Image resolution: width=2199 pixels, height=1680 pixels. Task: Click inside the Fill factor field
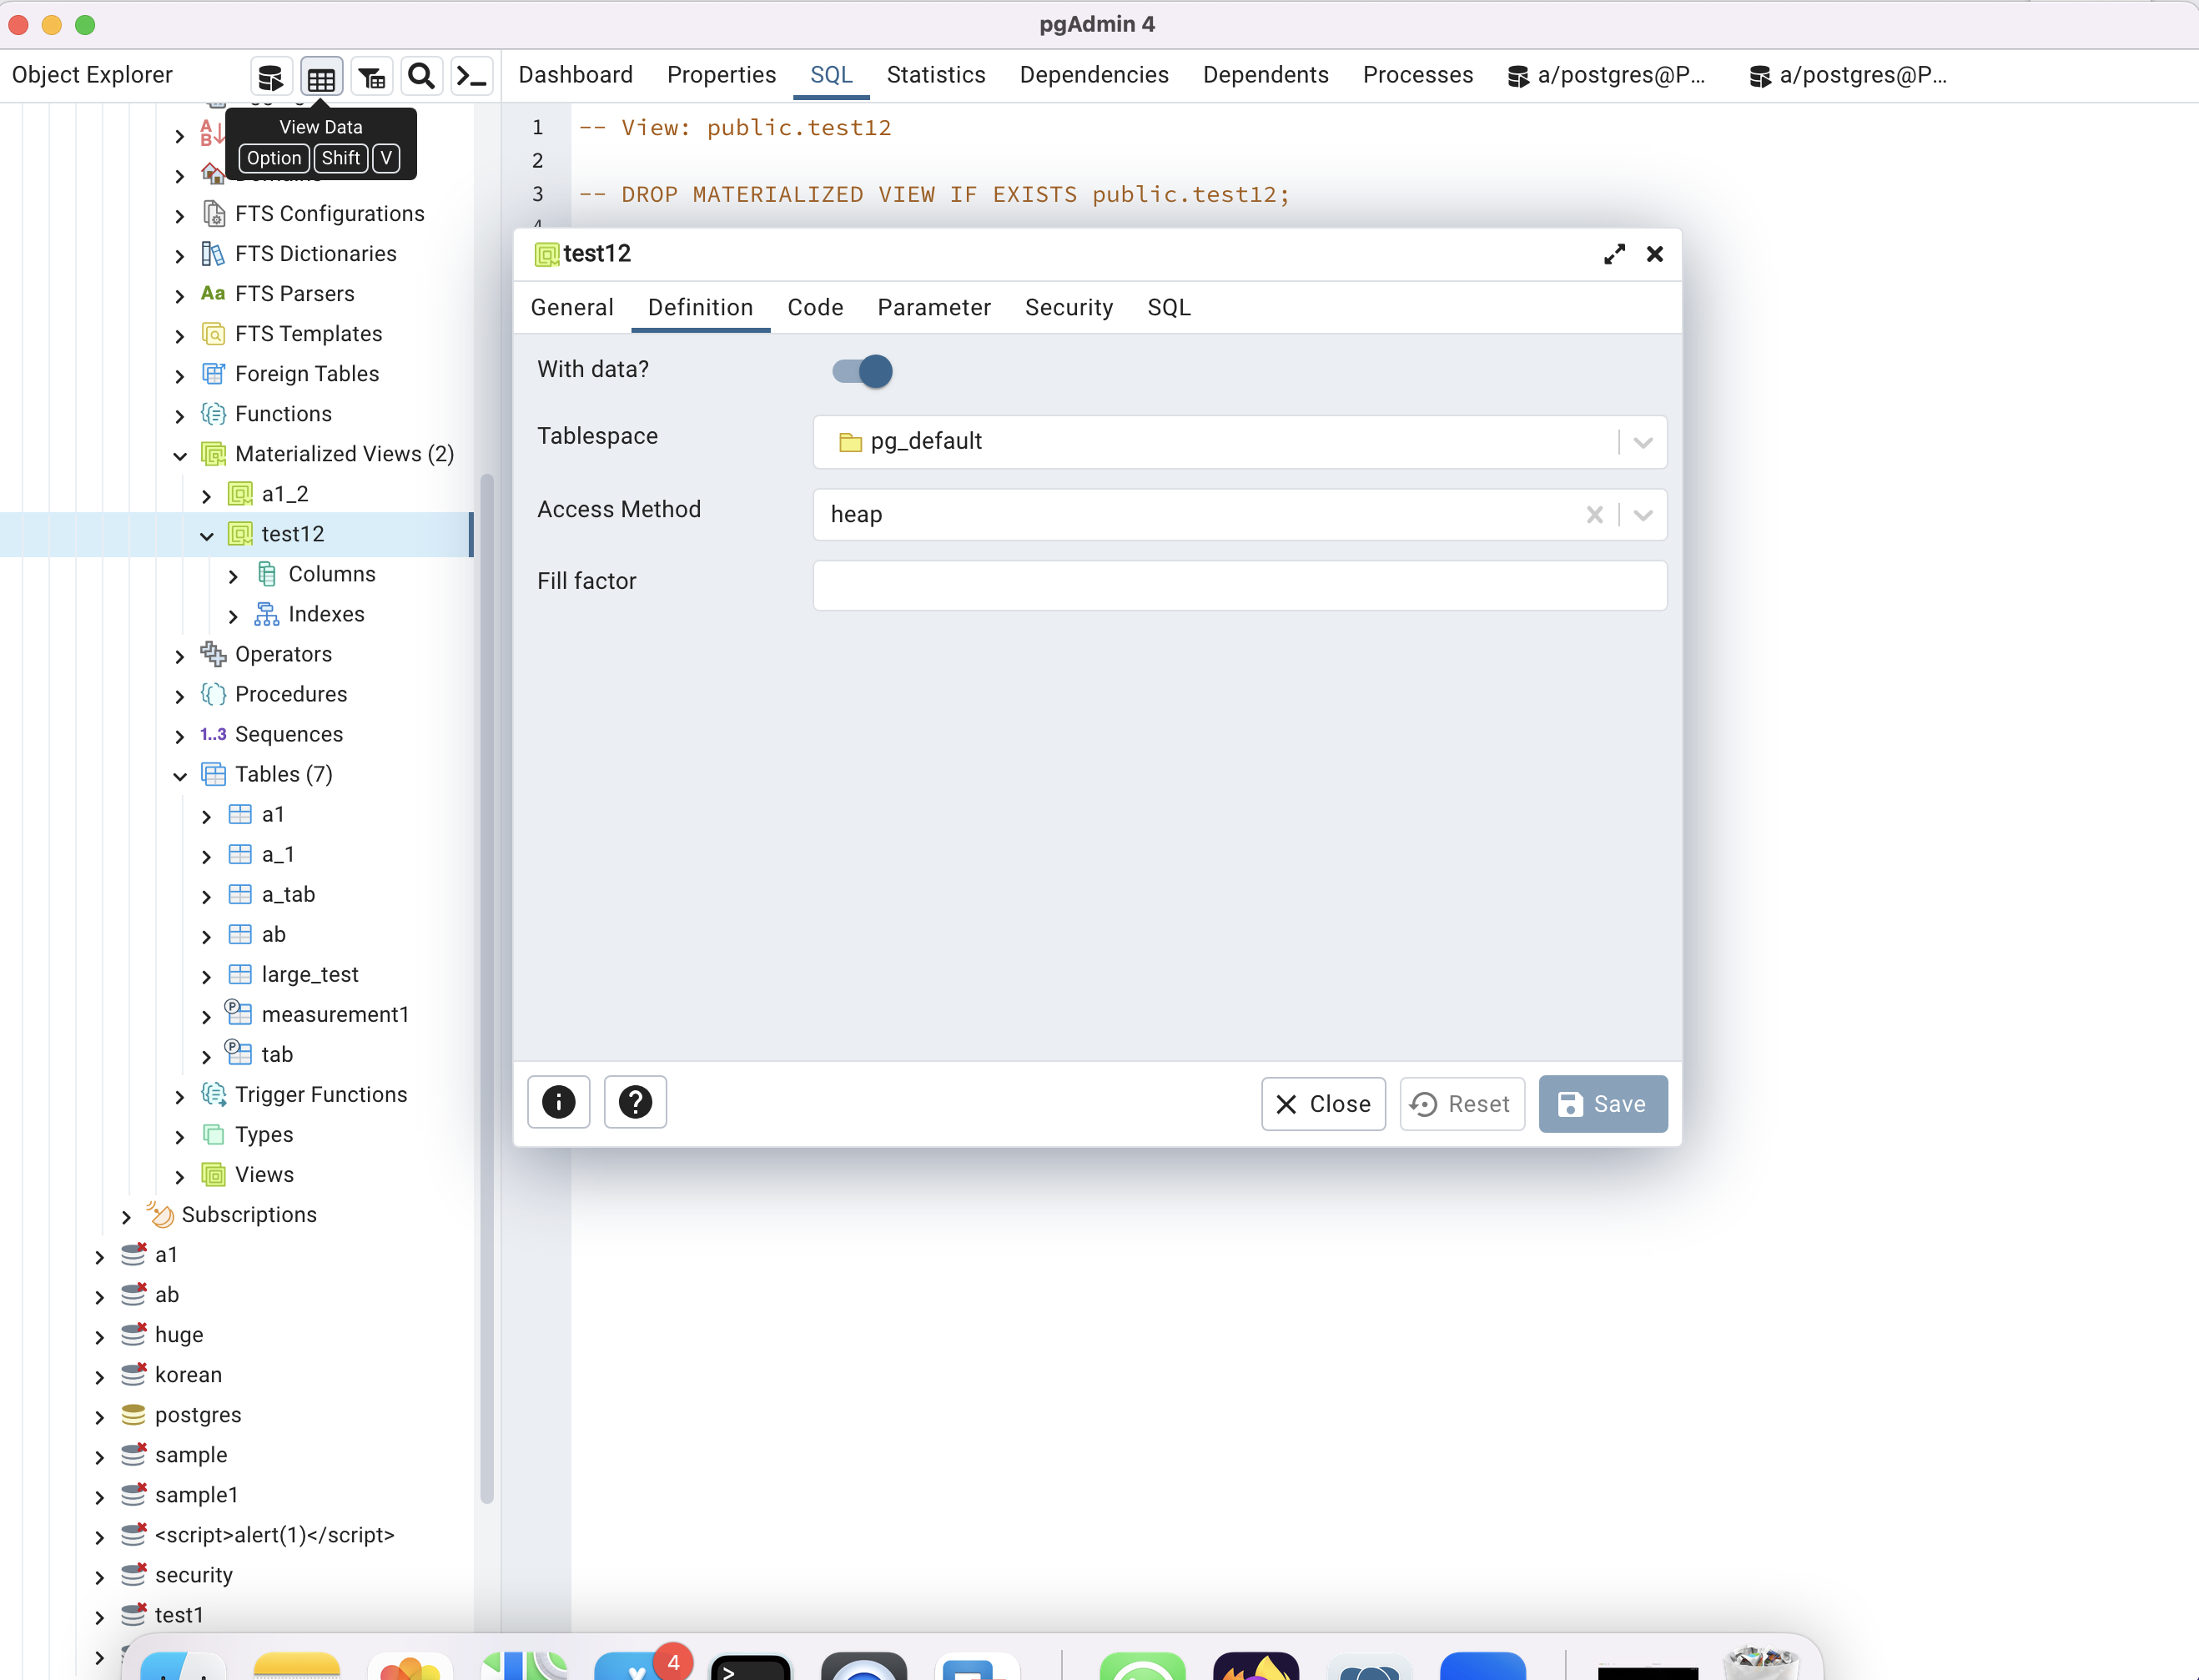(1238, 586)
